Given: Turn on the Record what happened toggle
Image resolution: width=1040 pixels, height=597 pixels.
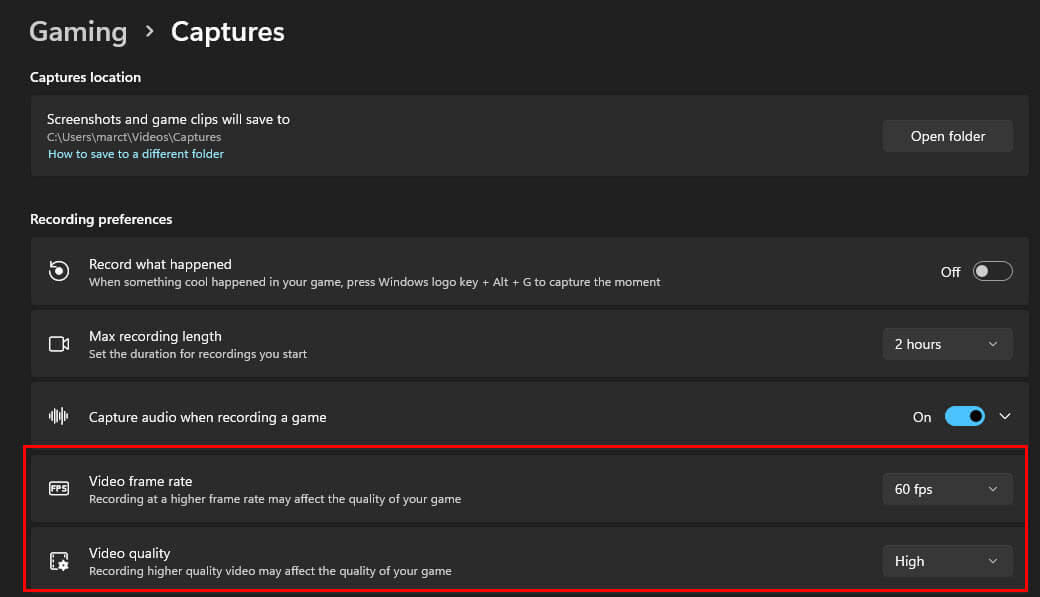Looking at the screenshot, I should coord(992,271).
